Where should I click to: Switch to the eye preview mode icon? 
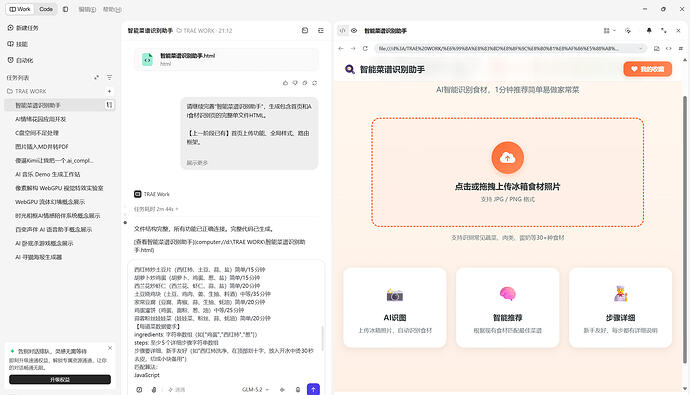pyautogui.click(x=354, y=30)
